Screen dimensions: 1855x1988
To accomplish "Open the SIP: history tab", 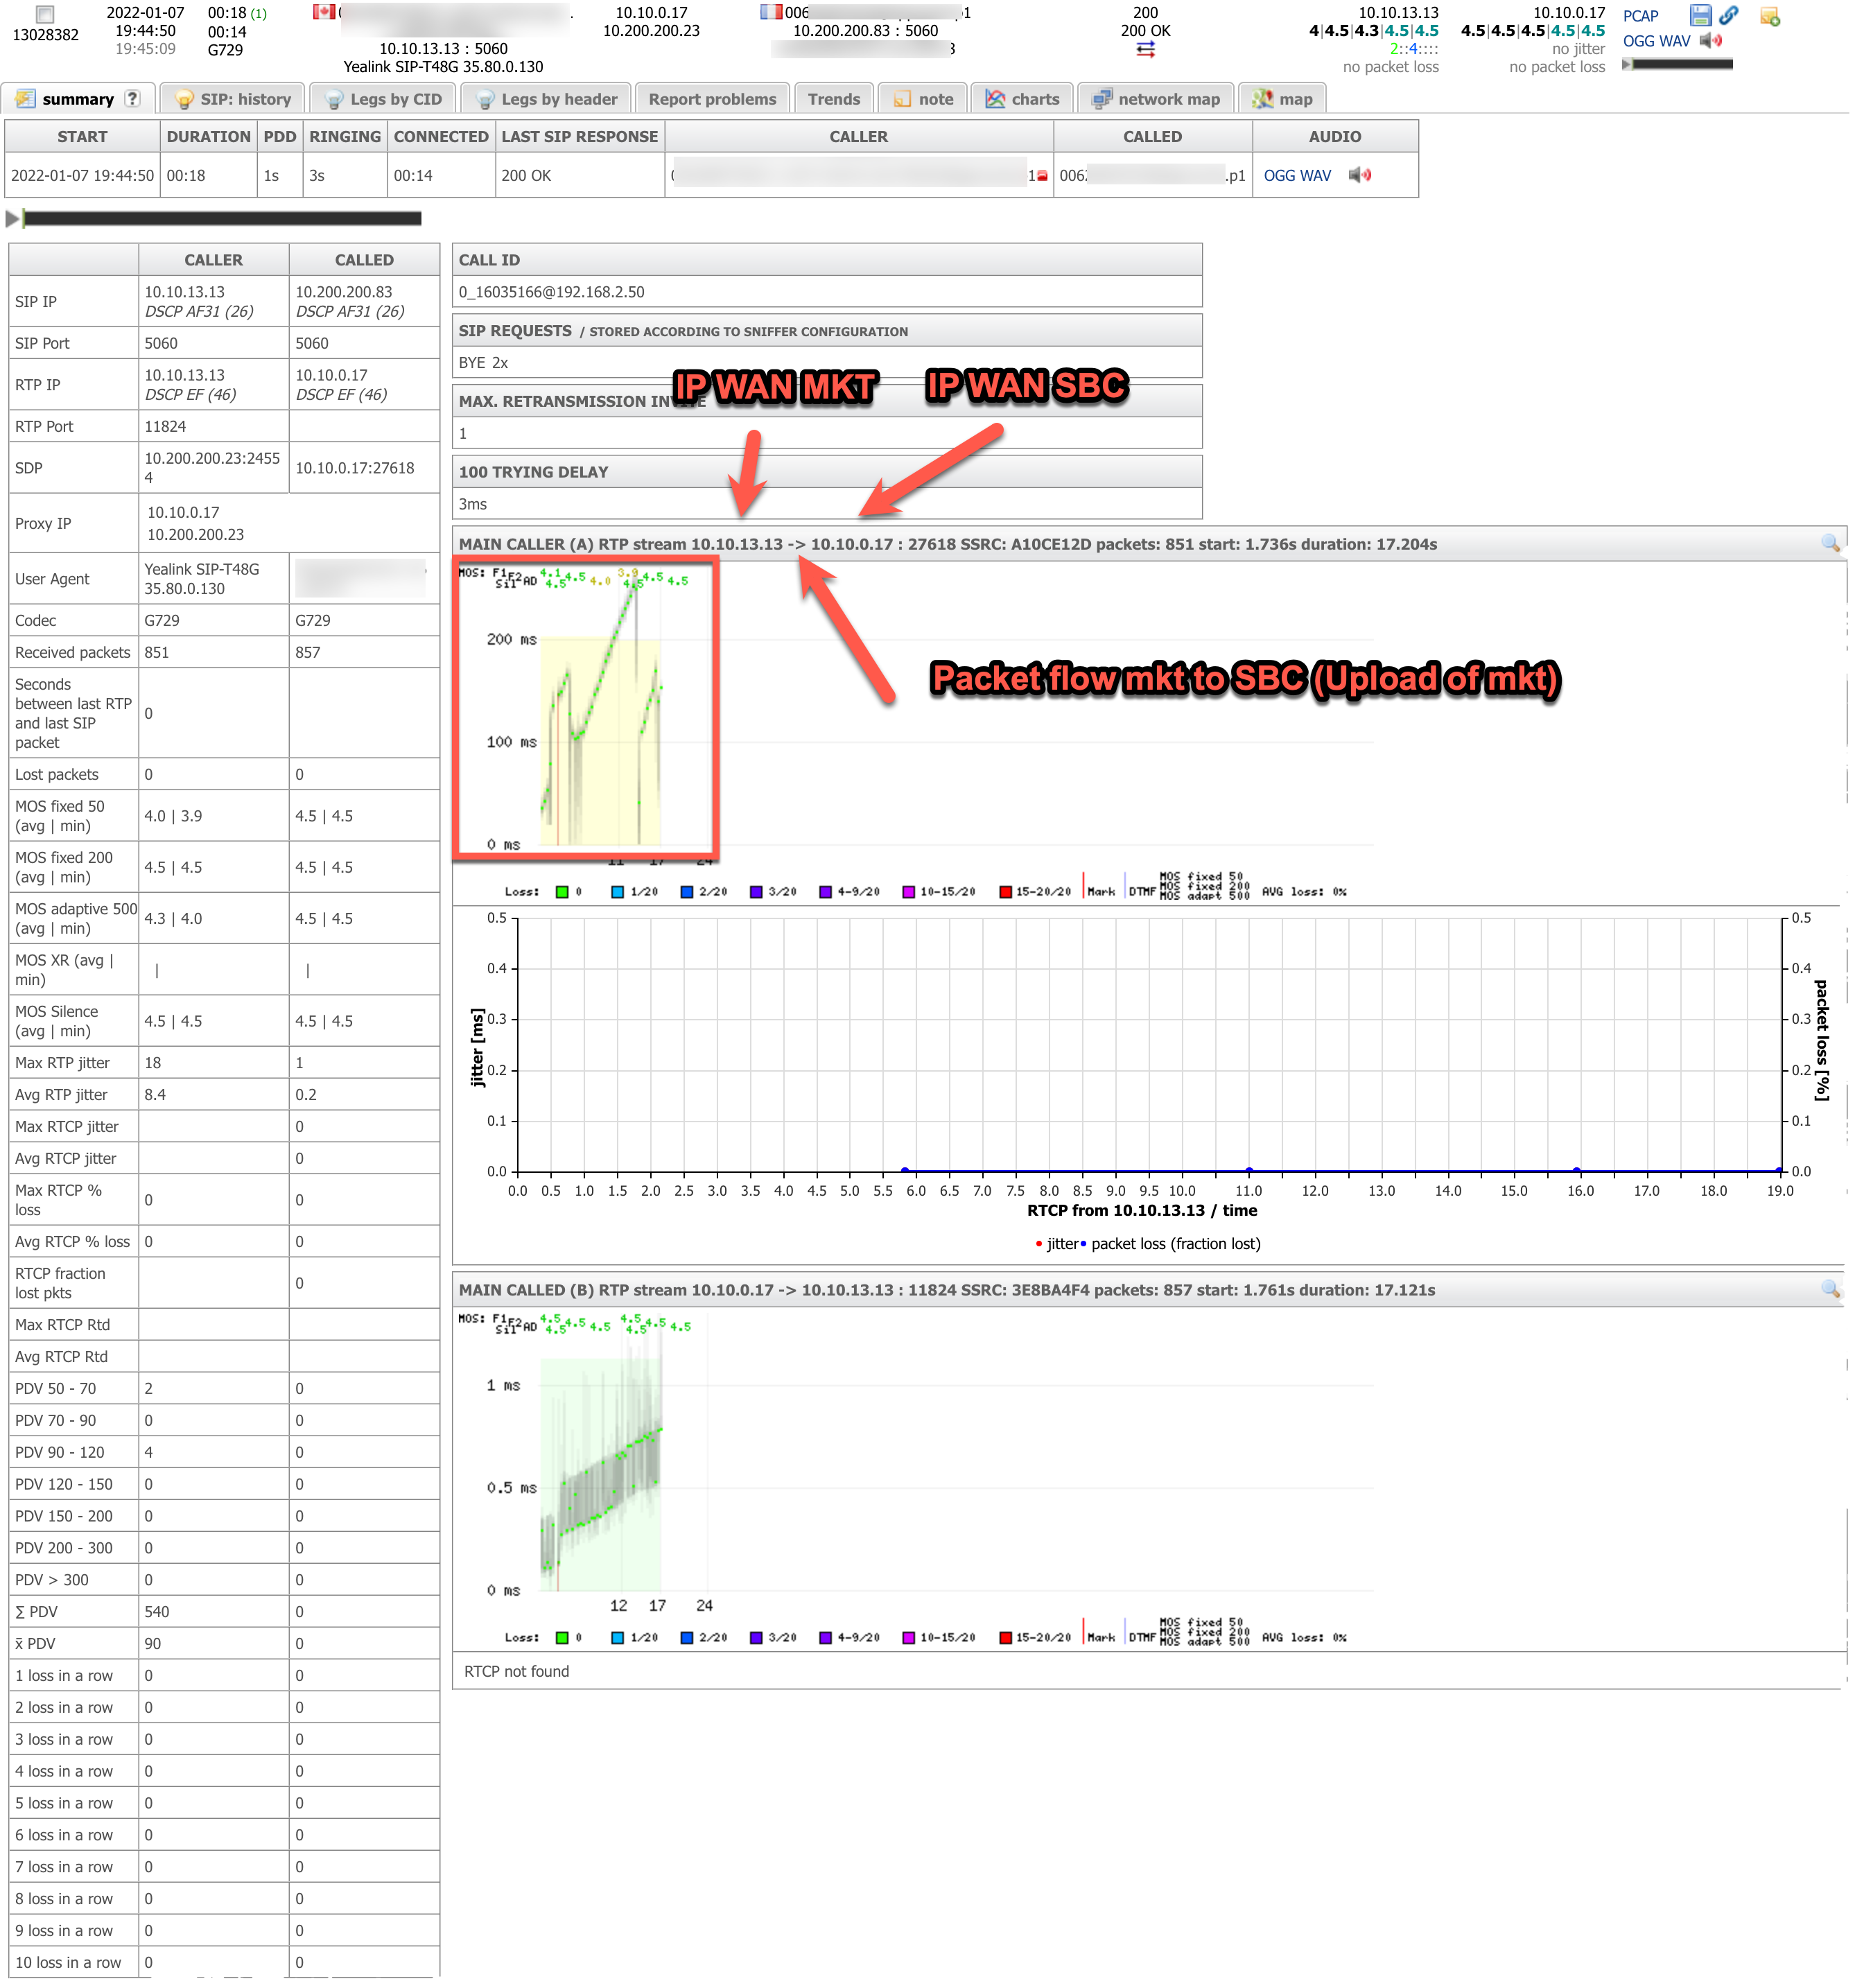I will 233,99.
